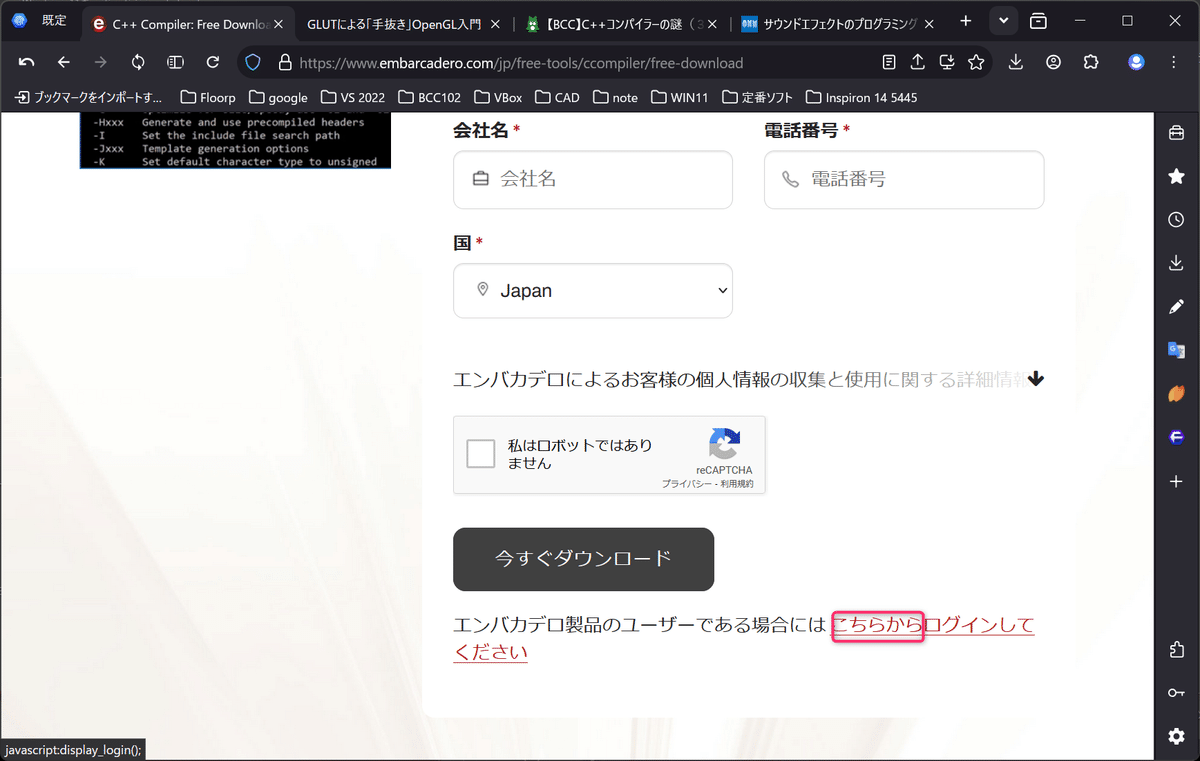Open a new tab with plus button
The height and width of the screenshot is (761, 1200).
click(x=965, y=21)
